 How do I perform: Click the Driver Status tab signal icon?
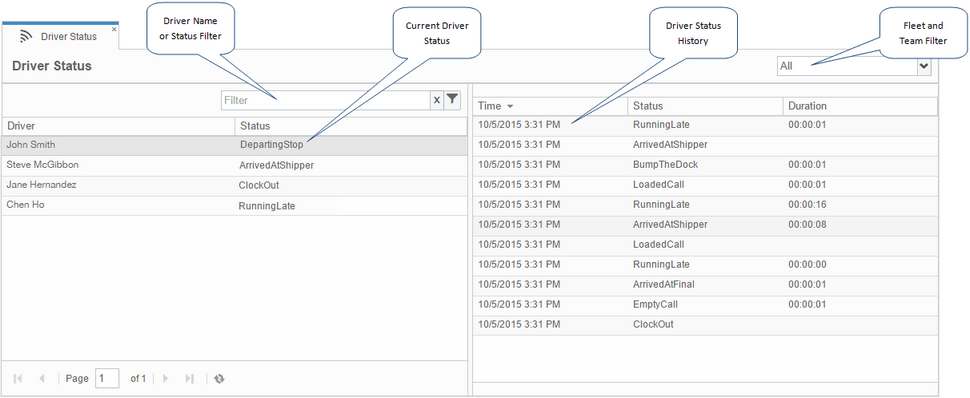point(26,37)
